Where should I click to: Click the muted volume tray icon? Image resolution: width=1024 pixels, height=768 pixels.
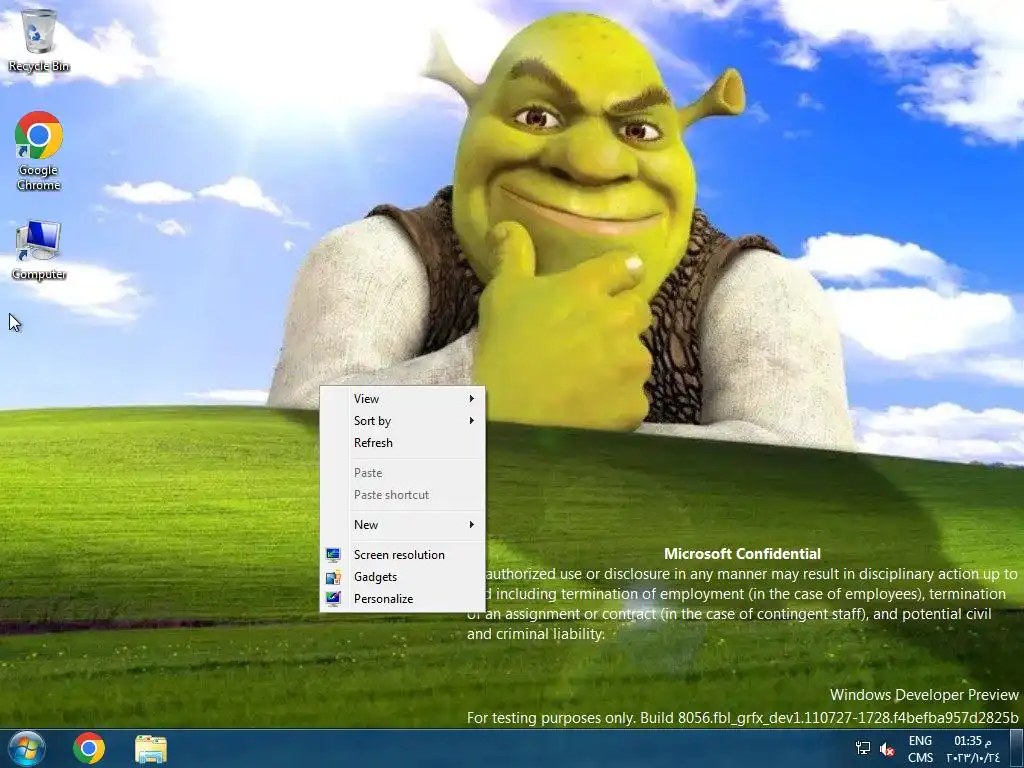887,749
